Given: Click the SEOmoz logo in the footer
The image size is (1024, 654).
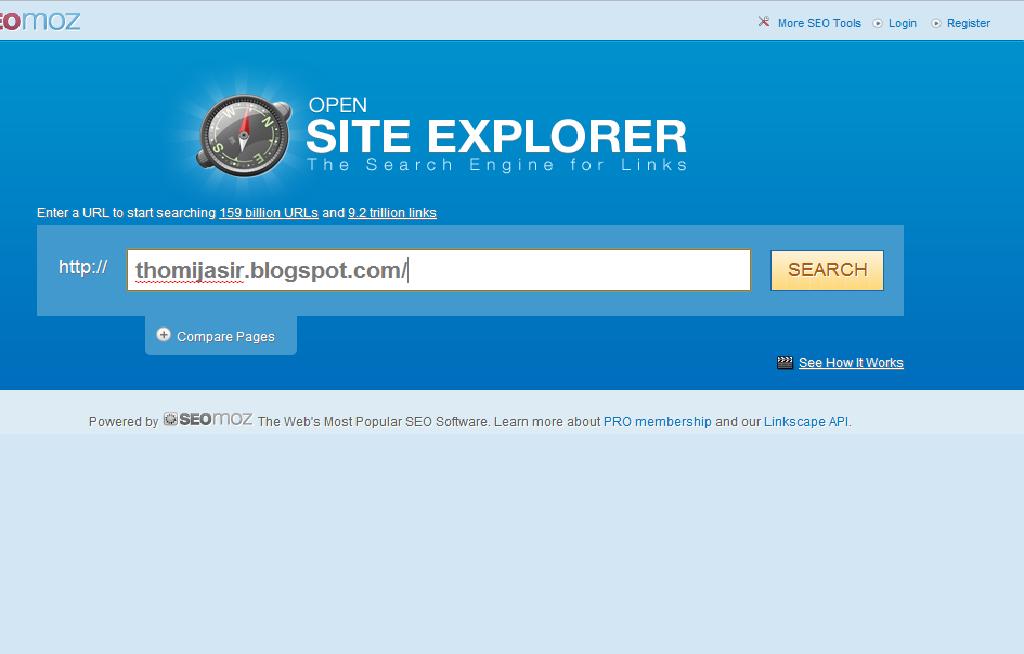Looking at the screenshot, I should coord(208,419).
